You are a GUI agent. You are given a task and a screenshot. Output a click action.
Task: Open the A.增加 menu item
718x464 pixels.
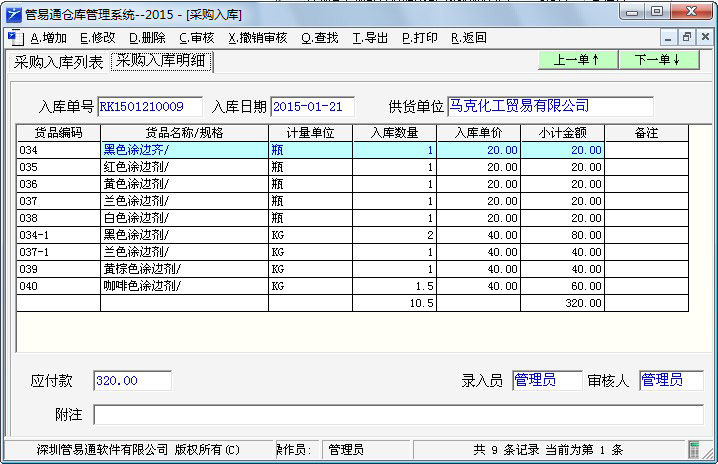pos(49,38)
